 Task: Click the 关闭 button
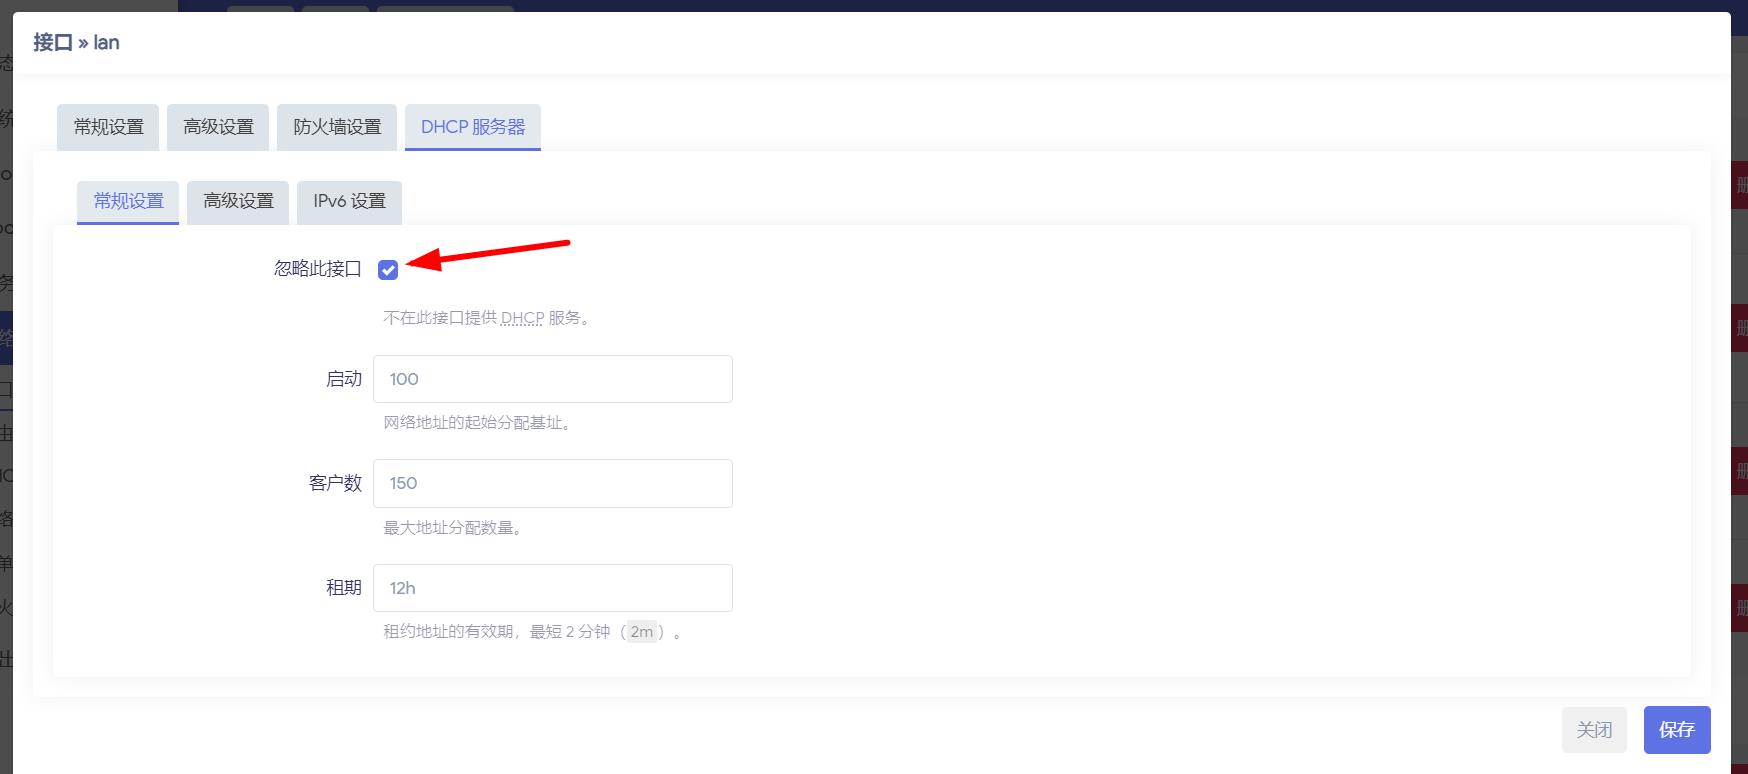coord(1594,730)
